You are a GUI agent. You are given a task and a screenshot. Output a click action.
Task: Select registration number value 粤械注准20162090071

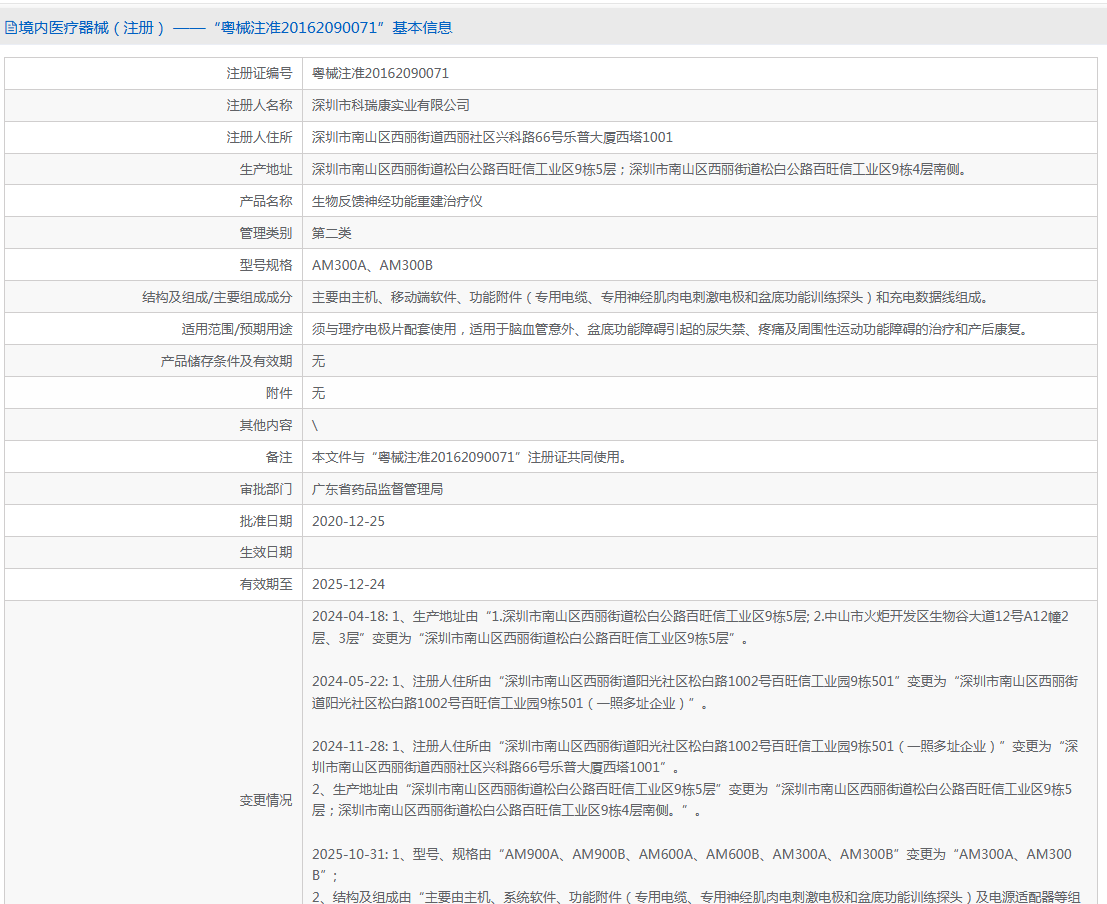point(381,73)
